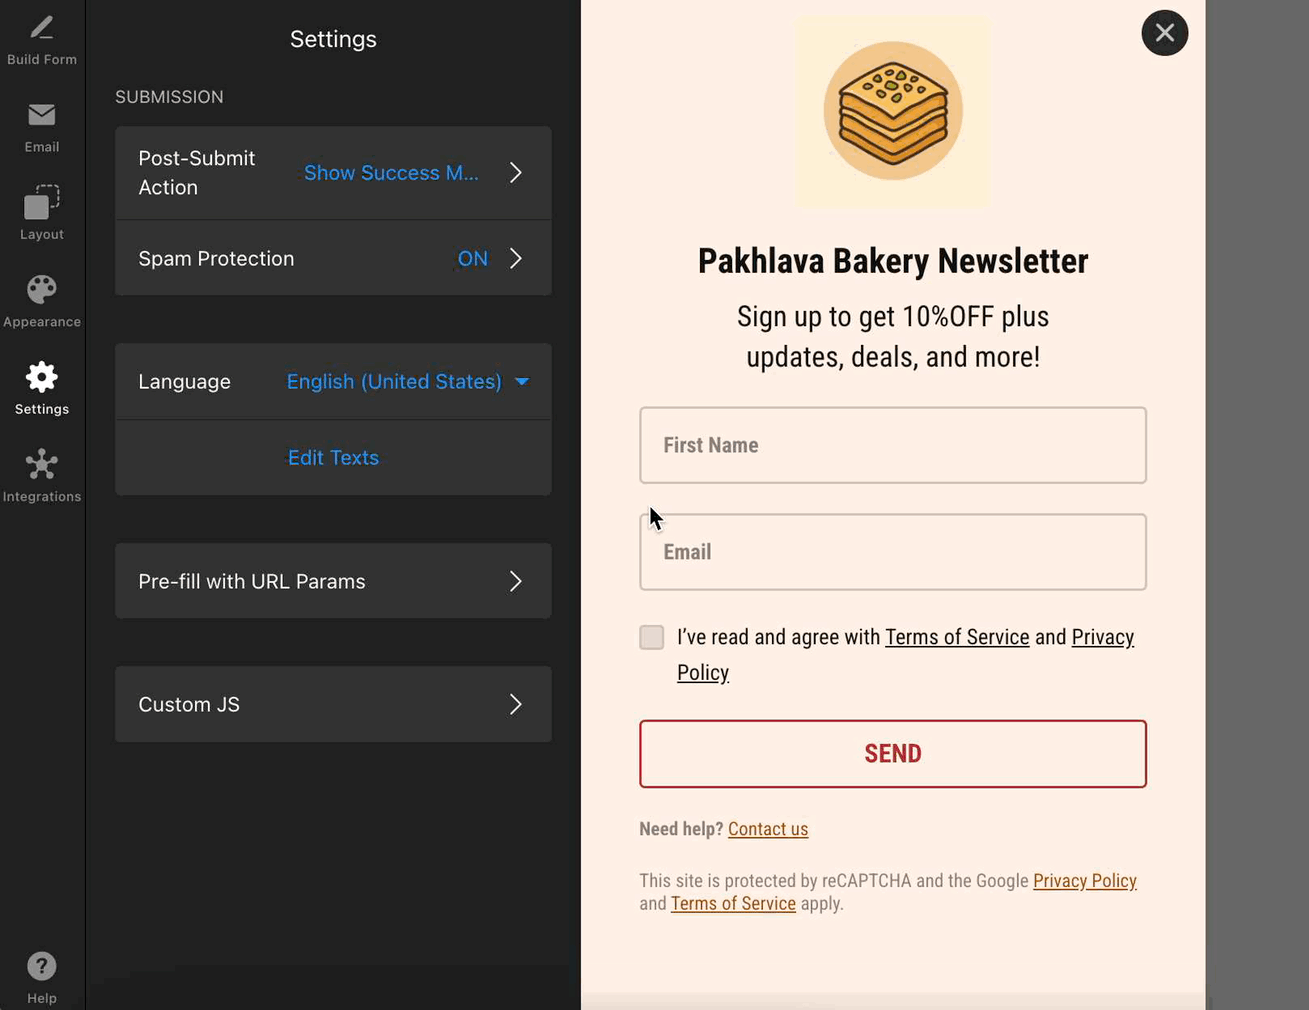The width and height of the screenshot is (1309, 1010).
Task: Click the Contact us link
Action: 767,829
